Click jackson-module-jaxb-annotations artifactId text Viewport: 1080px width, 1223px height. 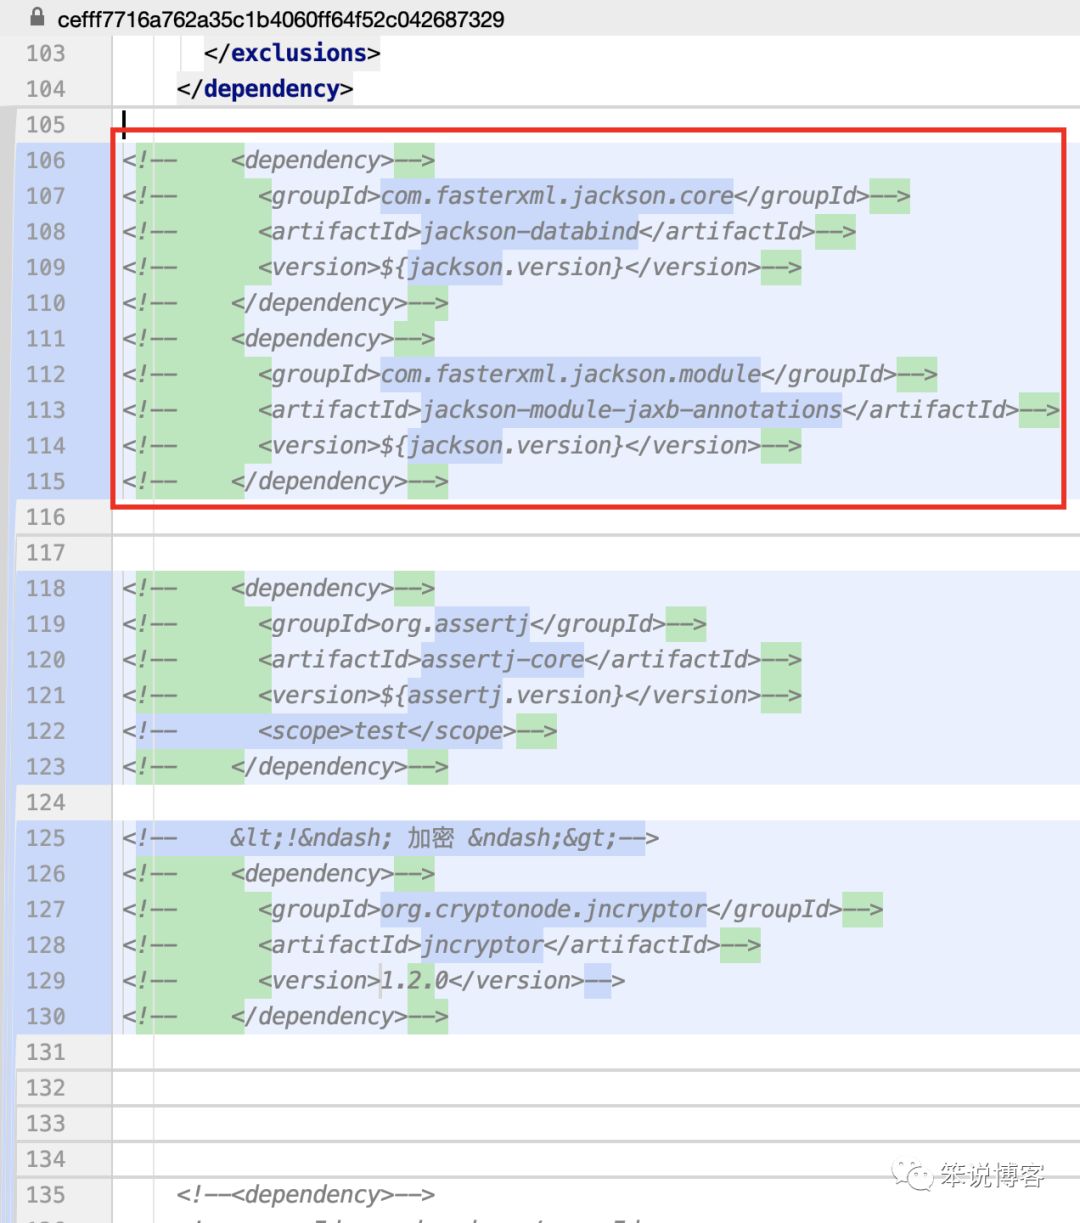tap(631, 410)
